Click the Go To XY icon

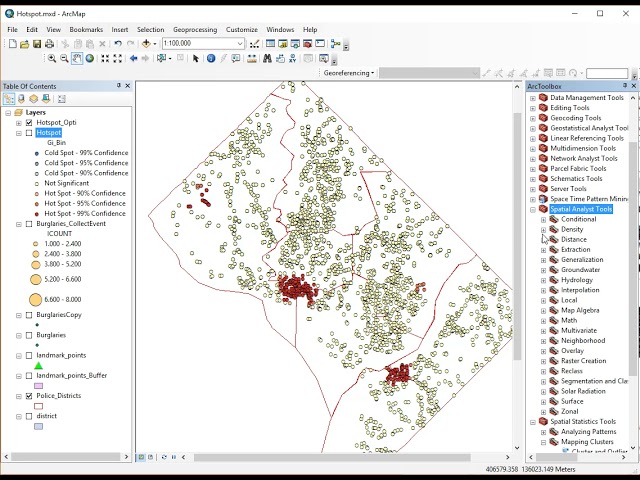pos(292,58)
